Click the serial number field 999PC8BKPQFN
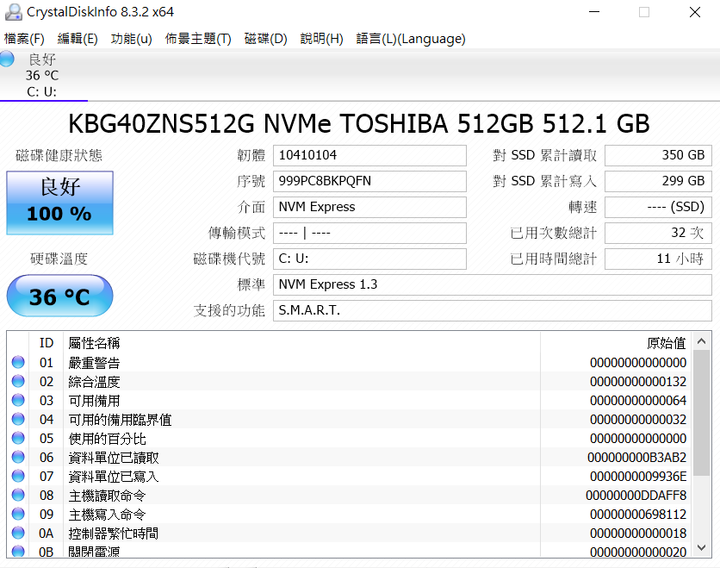The image size is (720, 568). click(370, 181)
